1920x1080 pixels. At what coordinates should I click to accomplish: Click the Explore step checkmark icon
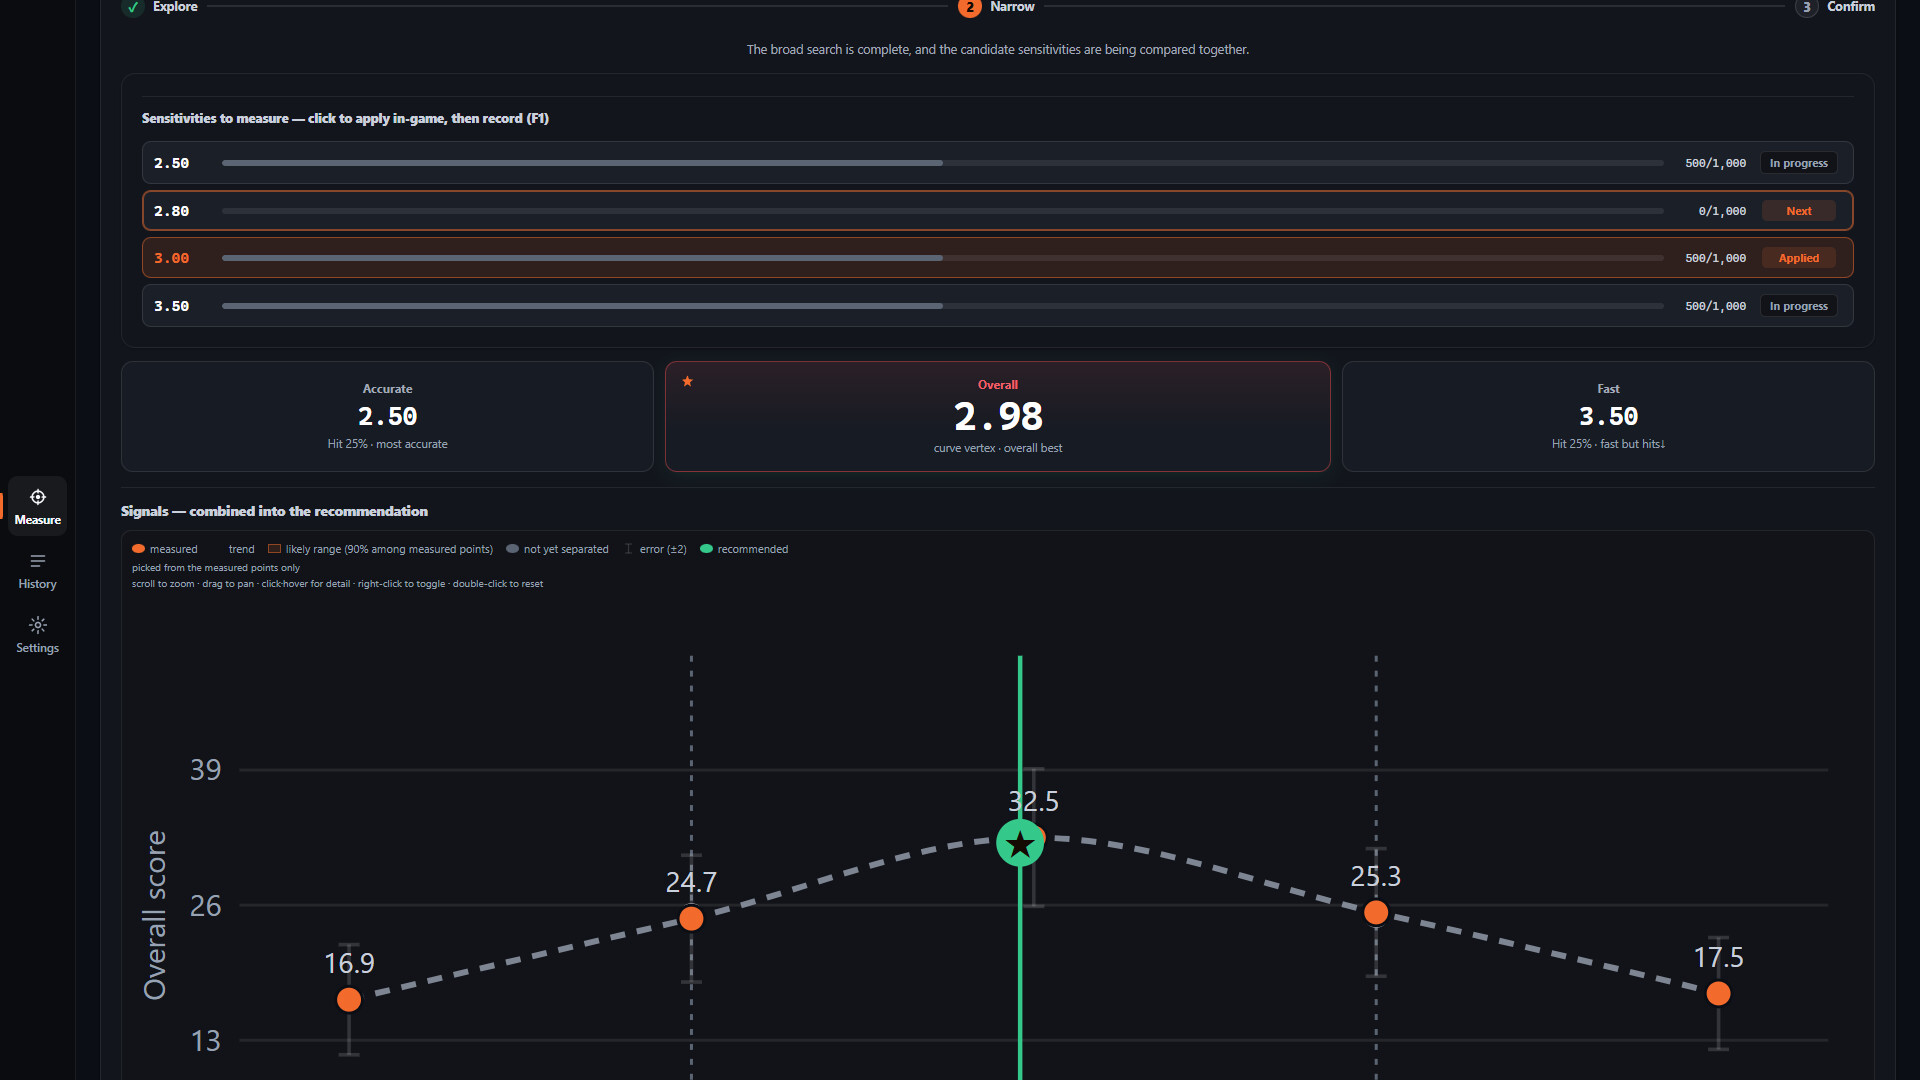click(132, 7)
